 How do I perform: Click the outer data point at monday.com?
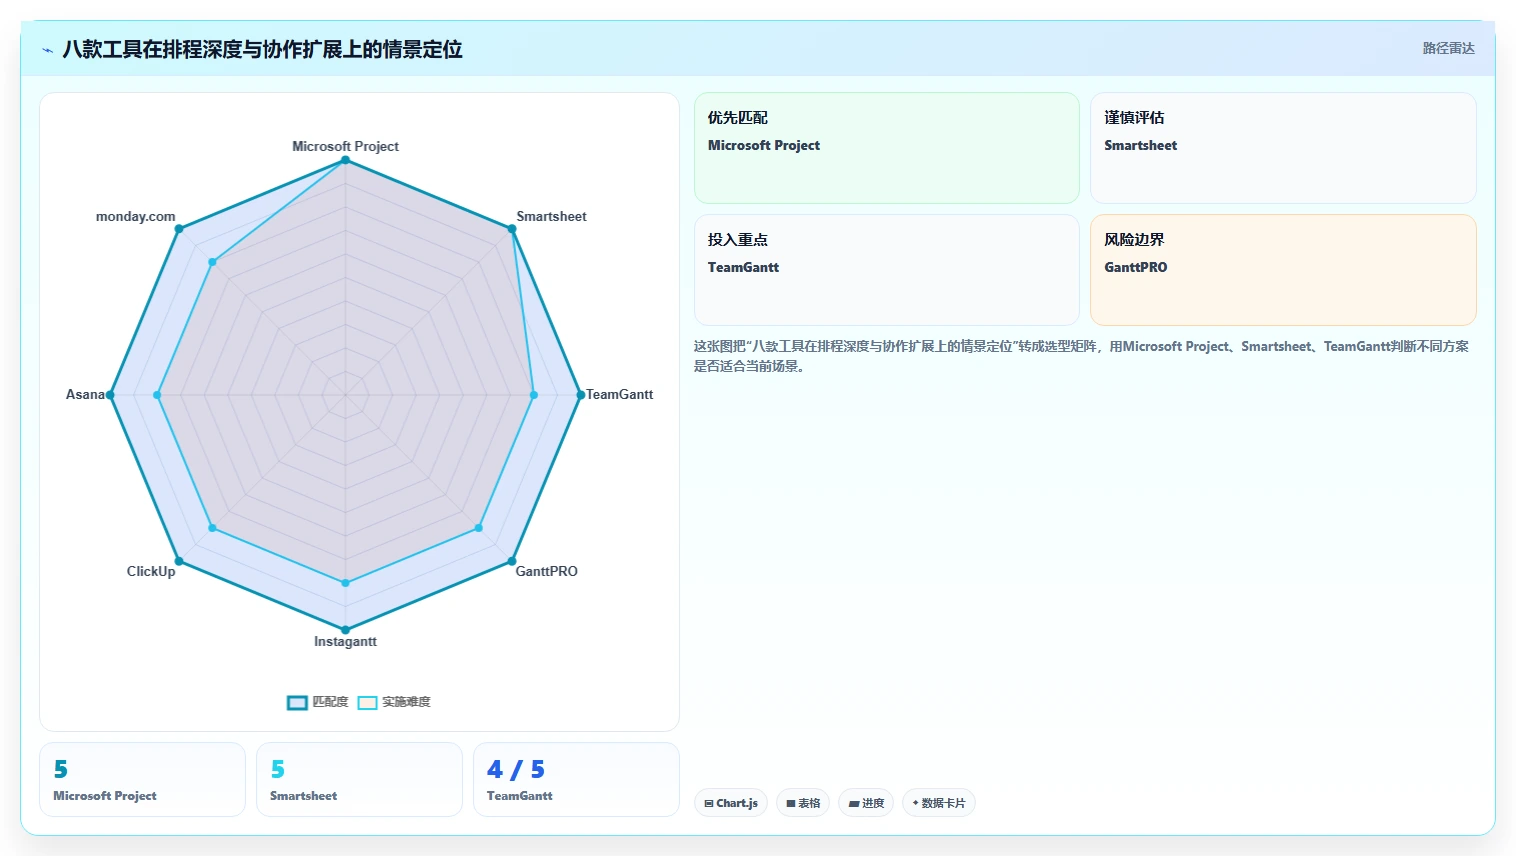[x=179, y=229]
